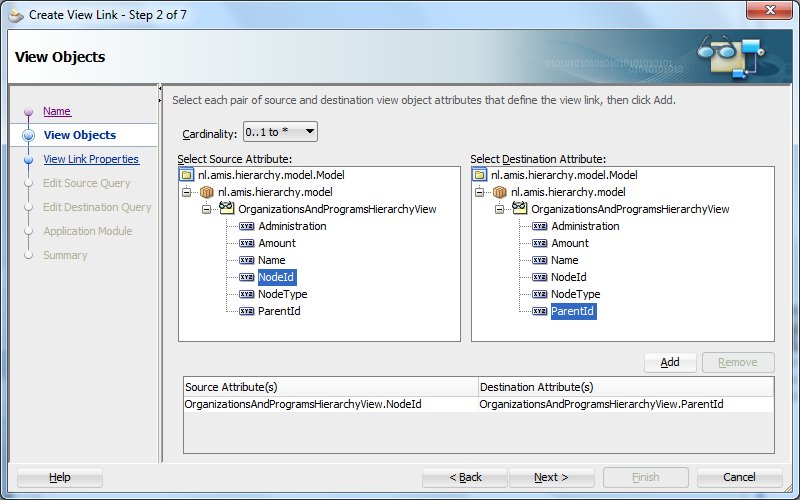Select Amount in the source attribute tree

277,243
